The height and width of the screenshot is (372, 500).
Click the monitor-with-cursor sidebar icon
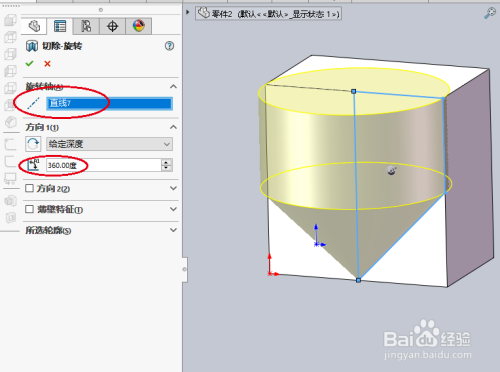point(10,179)
